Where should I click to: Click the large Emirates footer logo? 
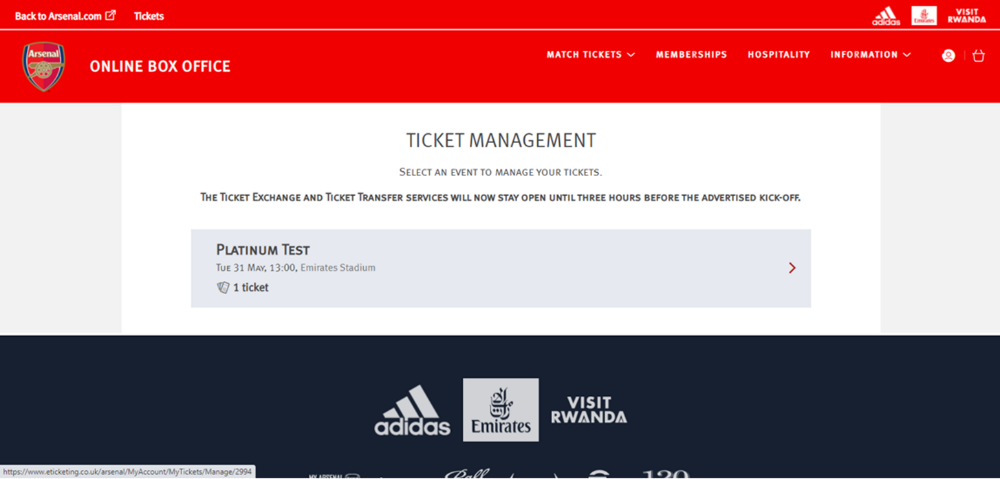(x=501, y=410)
